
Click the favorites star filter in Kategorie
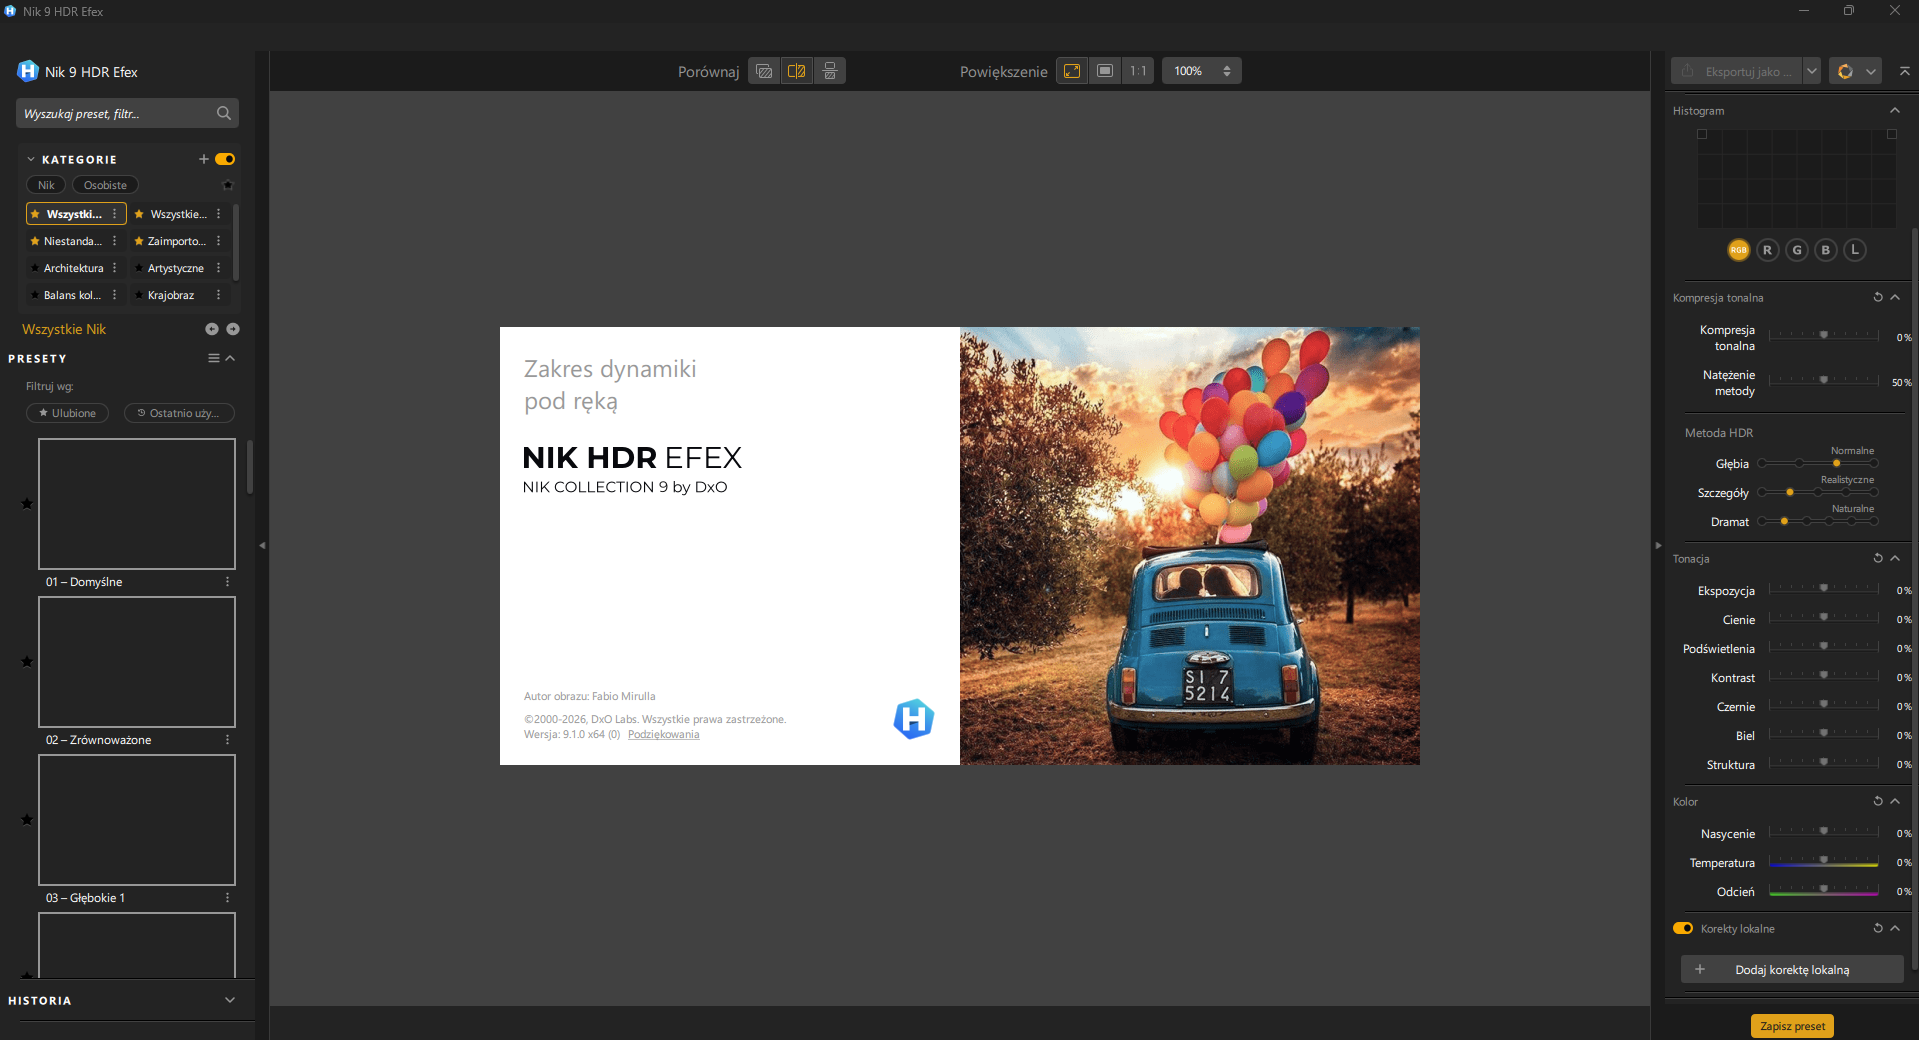(228, 185)
